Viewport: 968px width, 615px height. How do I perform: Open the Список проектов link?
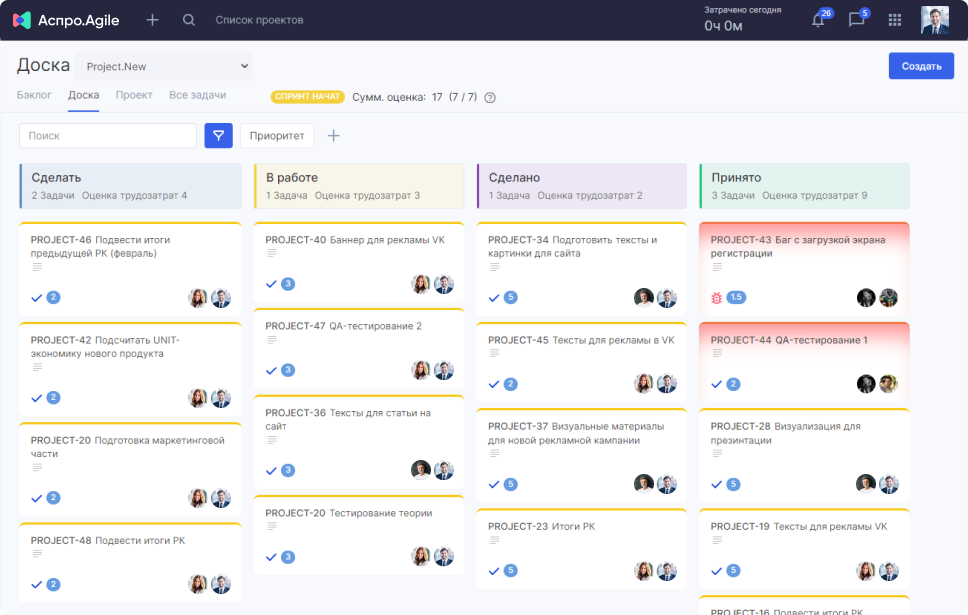(259, 20)
